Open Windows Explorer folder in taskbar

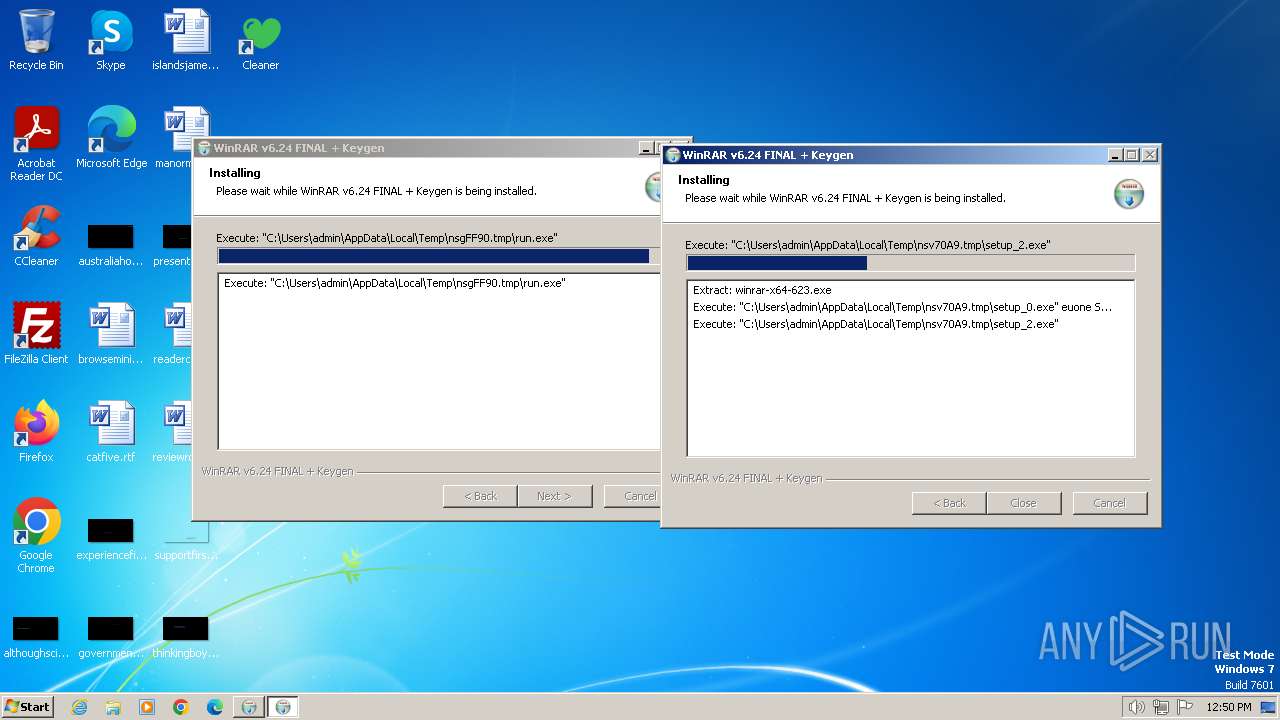tap(113, 707)
